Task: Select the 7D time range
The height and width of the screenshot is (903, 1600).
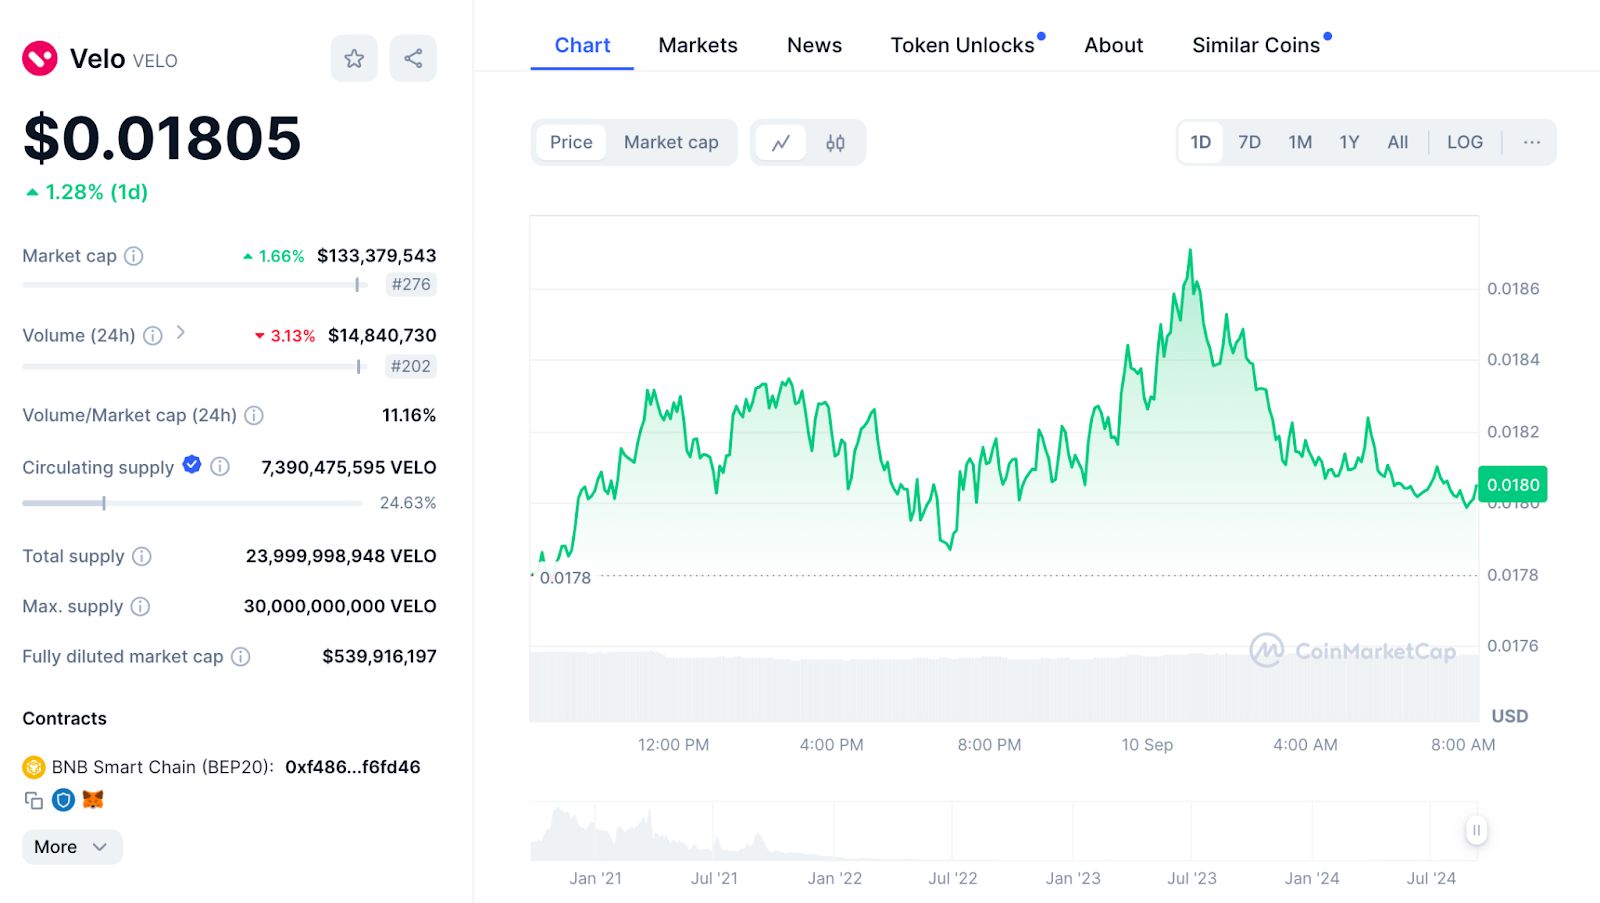Action: [1249, 143]
